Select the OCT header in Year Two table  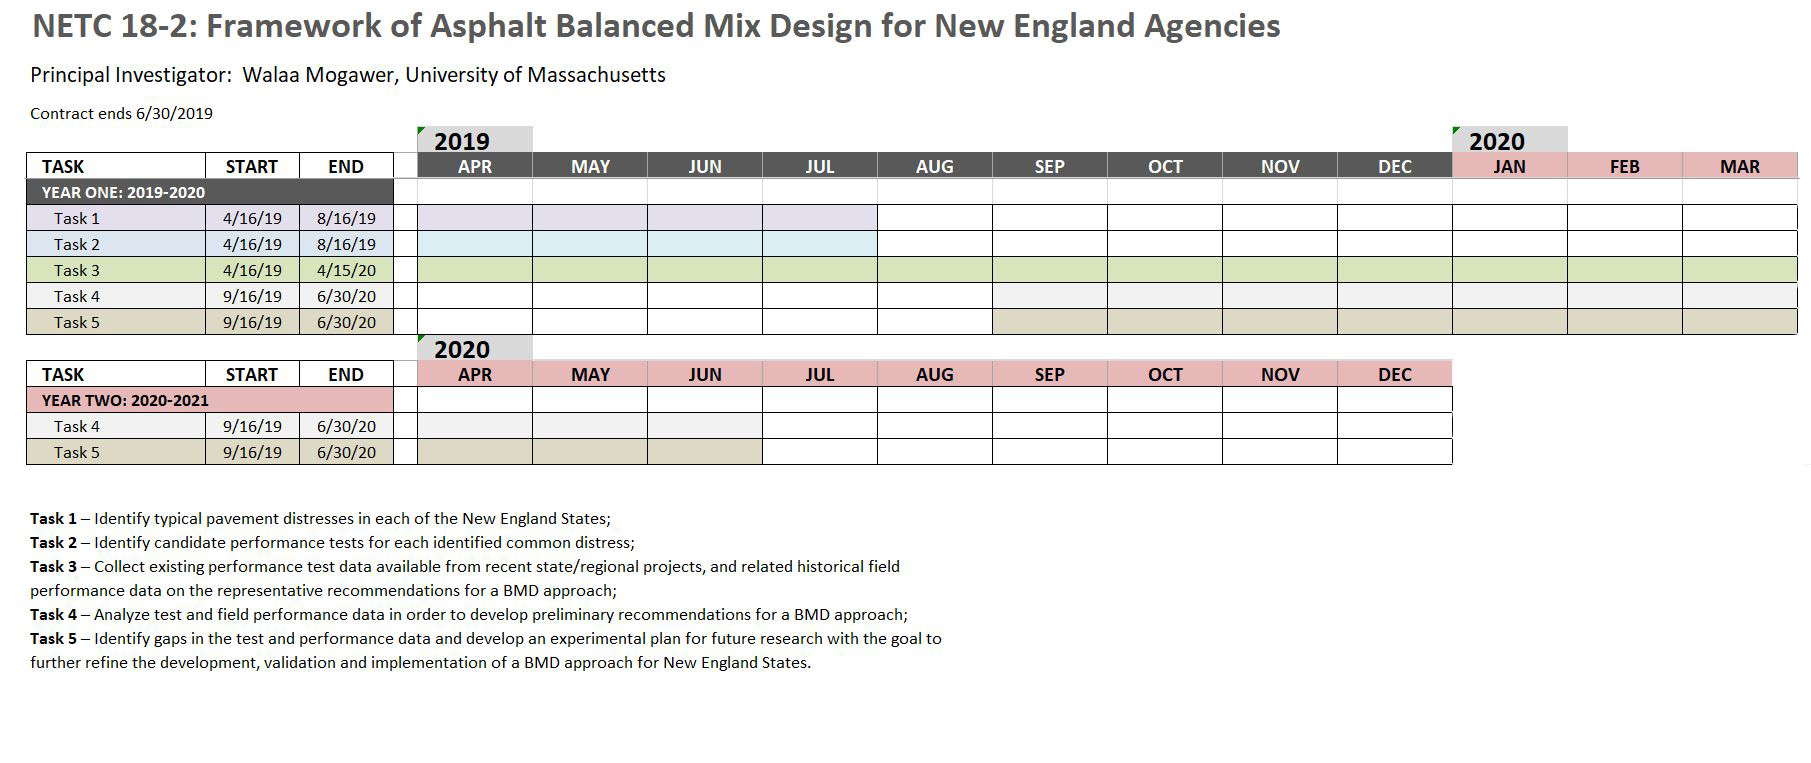(x=1165, y=374)
